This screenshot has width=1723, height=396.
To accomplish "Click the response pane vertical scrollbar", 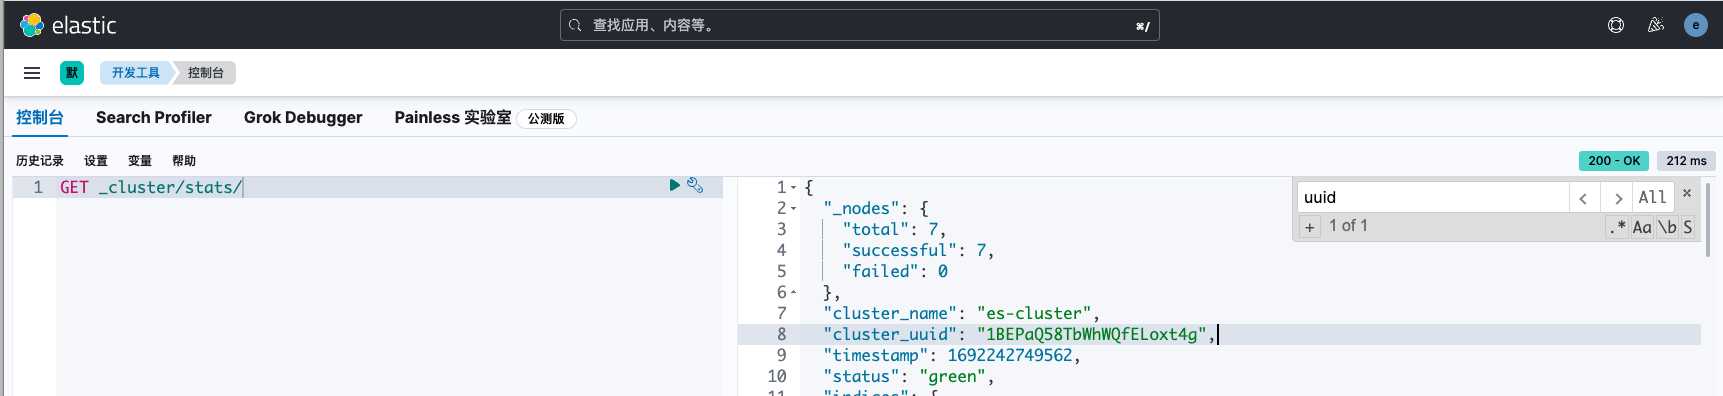I will click(x=1708, y=220).
